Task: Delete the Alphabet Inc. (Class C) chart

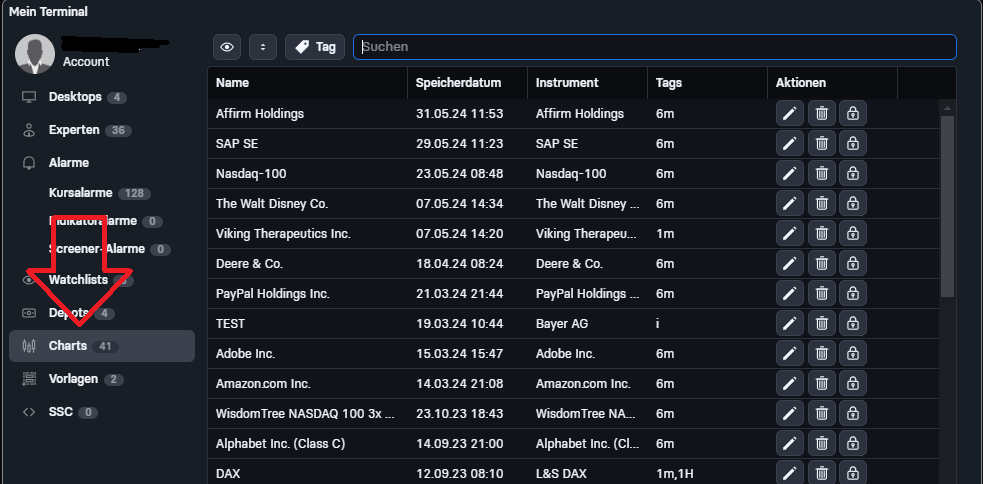Action: point(821,444)
